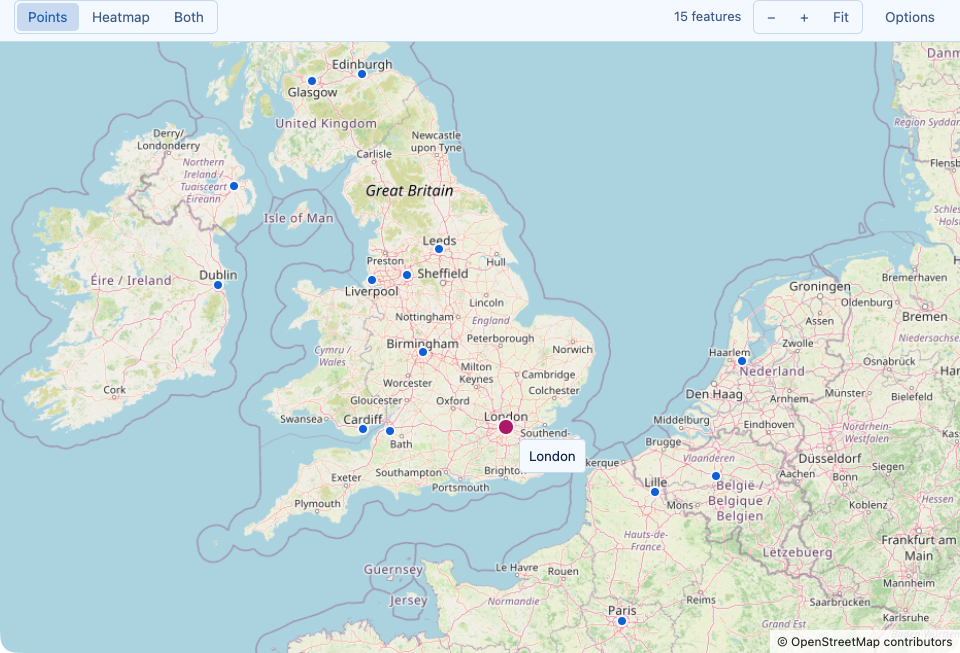960x653 pixels.
Task: Switch to Heatmap view mode
Action: [121, 17]
